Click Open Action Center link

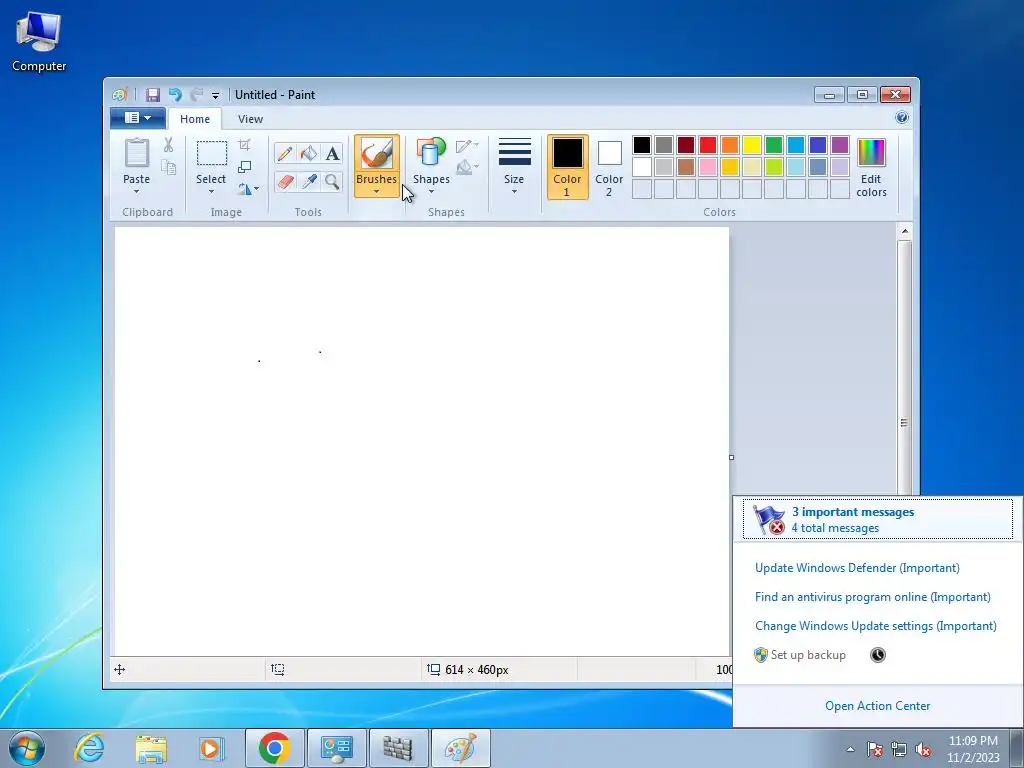point(878,706)
